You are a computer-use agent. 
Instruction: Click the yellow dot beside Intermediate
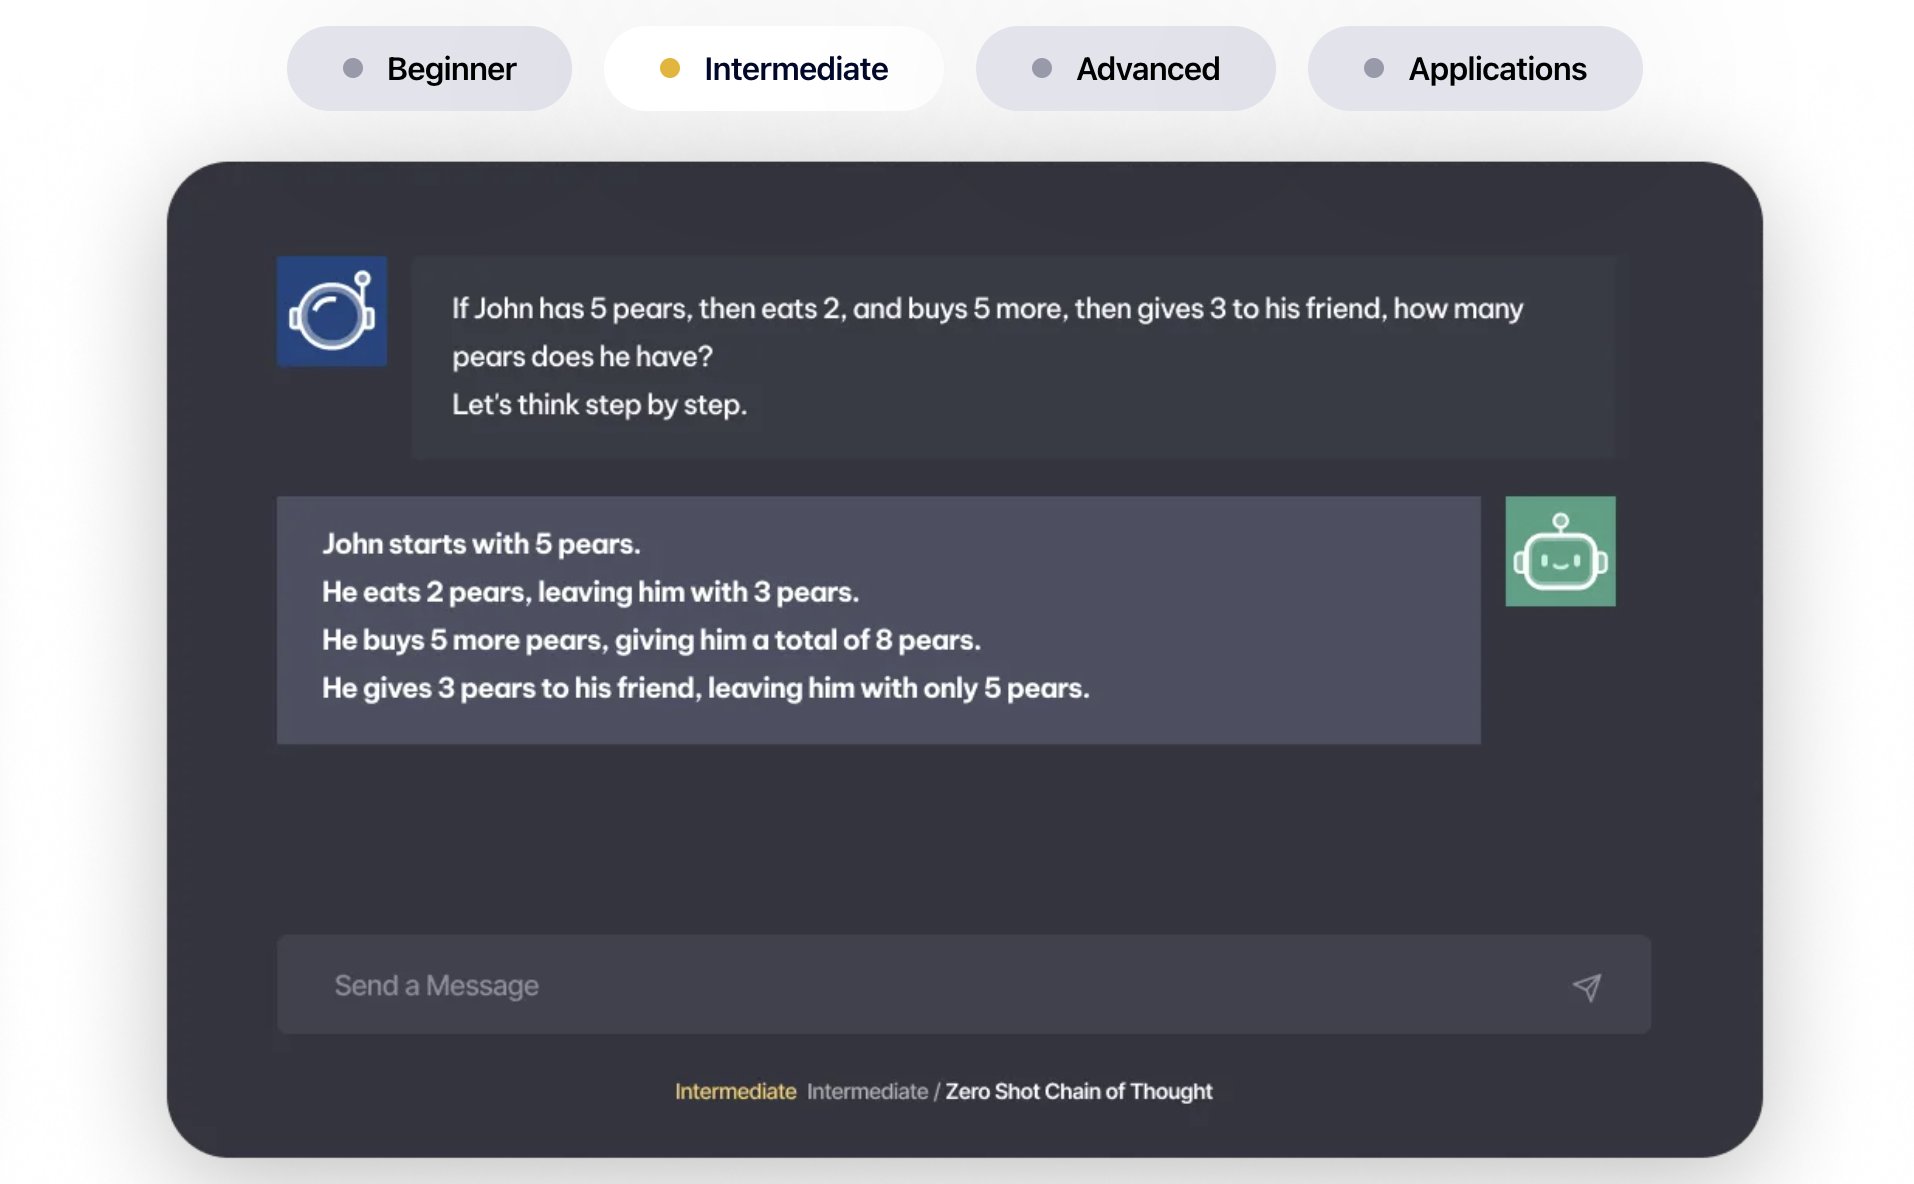[x=670, y=68]
